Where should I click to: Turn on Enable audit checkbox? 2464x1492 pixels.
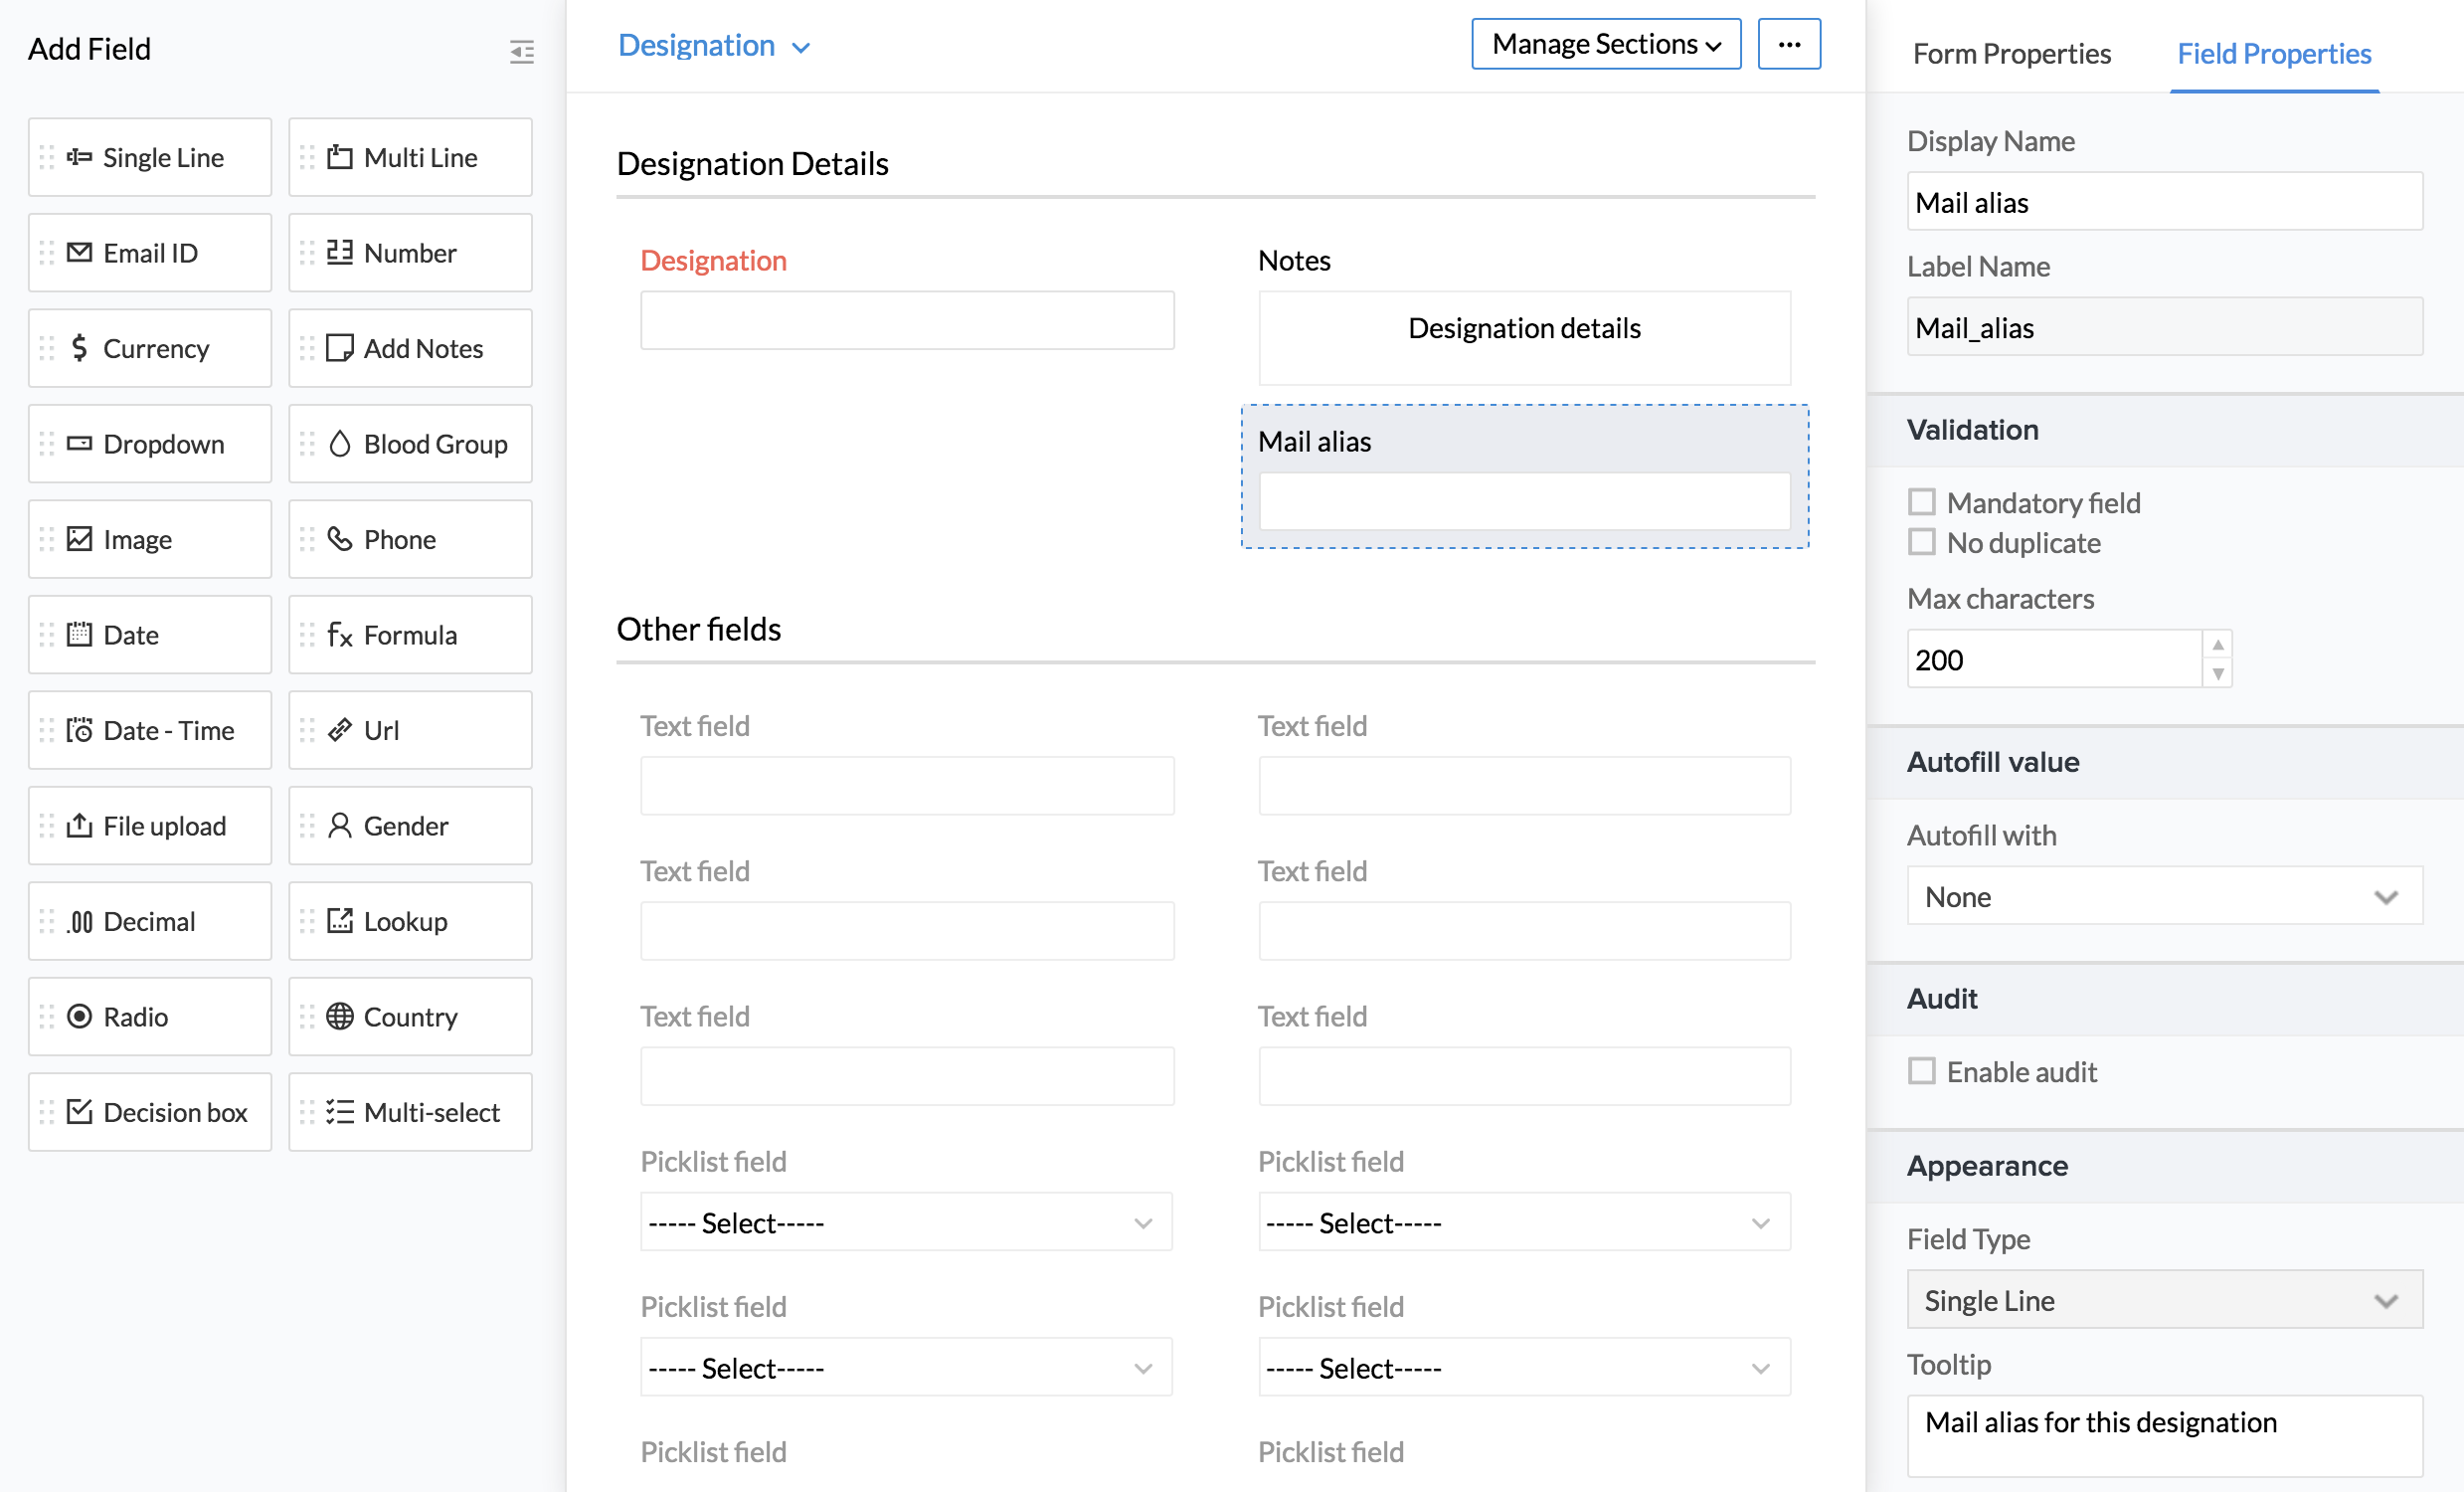1921,1071
